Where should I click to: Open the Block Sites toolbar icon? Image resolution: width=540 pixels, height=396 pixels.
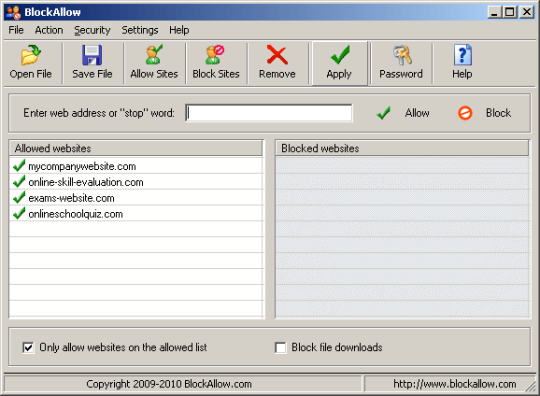(215, 55)
